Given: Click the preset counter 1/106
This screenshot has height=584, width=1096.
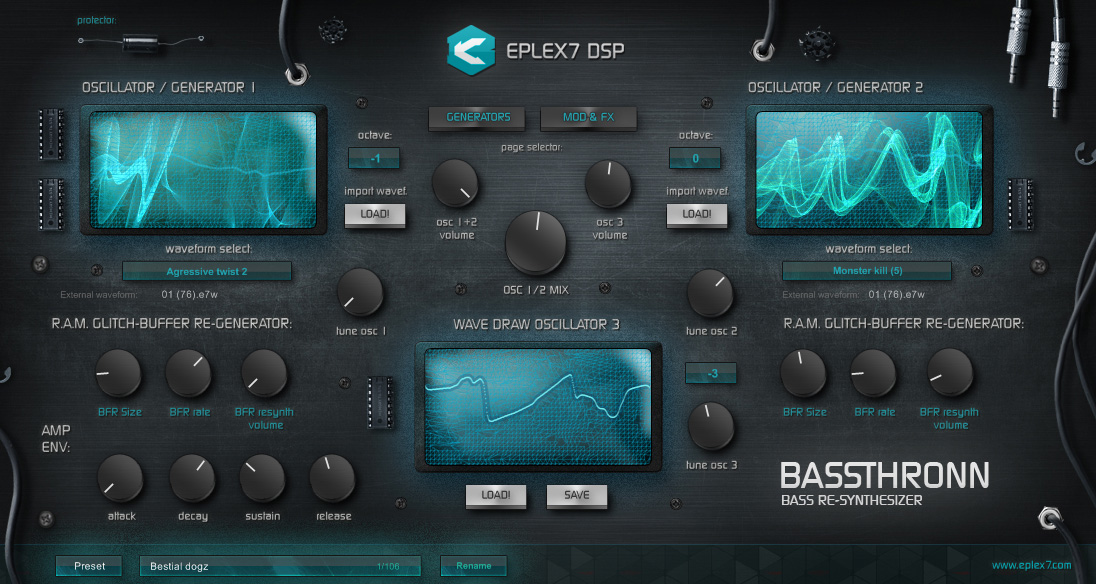Looking at the screenshot, I should [389, 567].
